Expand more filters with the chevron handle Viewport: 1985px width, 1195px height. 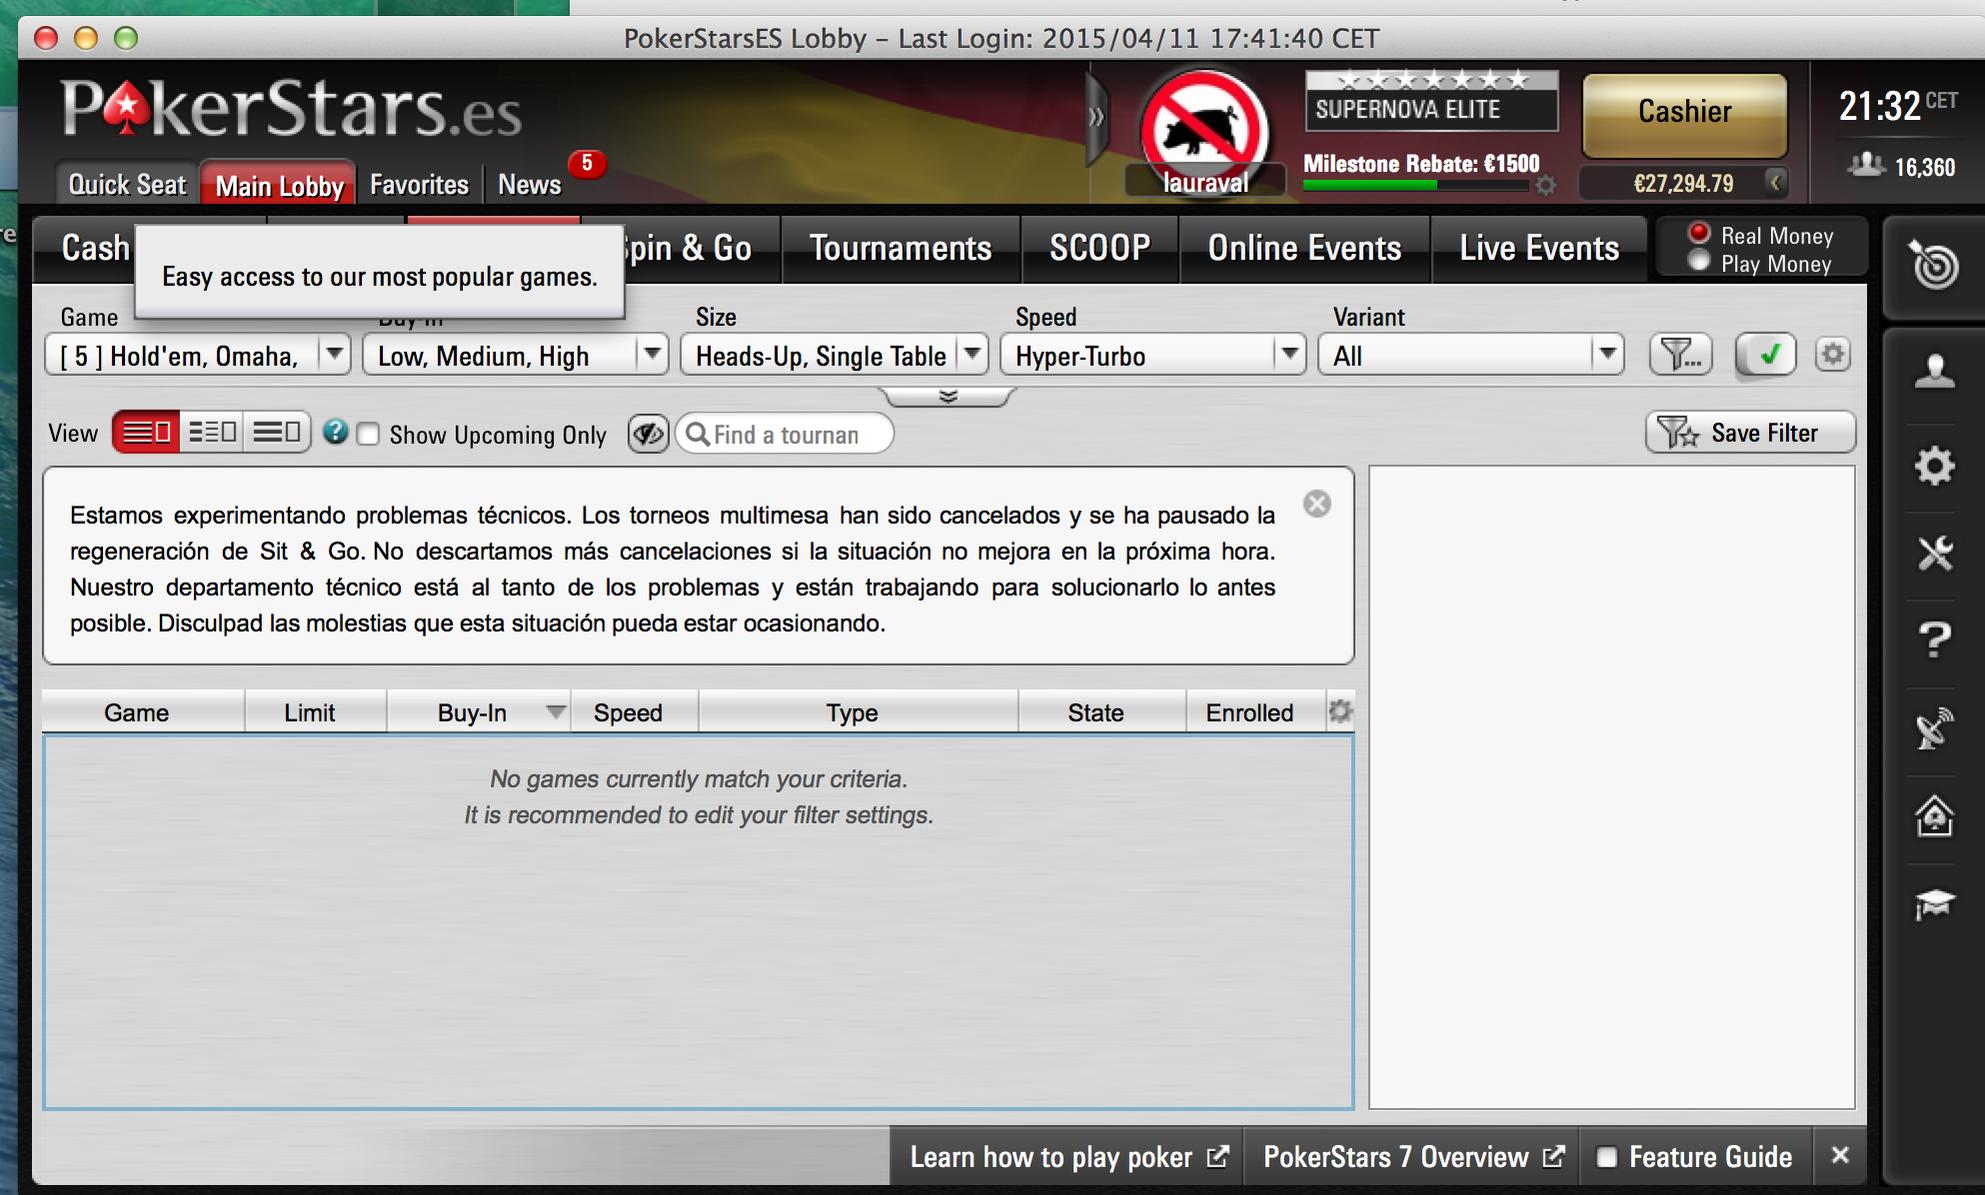(x=948, y=397)
